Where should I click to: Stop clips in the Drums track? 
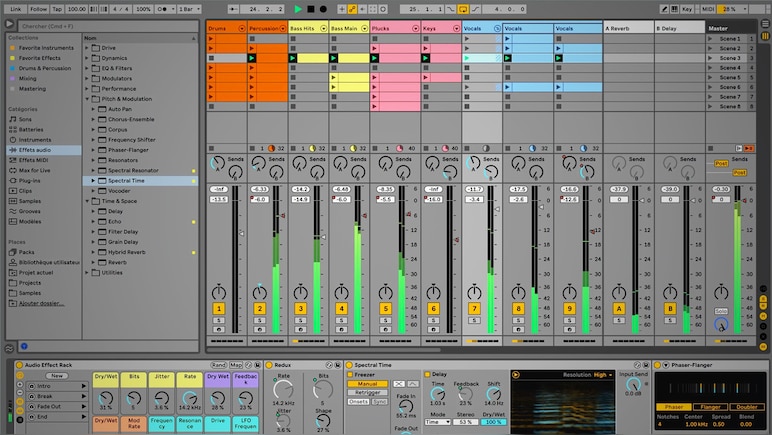point(211,148)
